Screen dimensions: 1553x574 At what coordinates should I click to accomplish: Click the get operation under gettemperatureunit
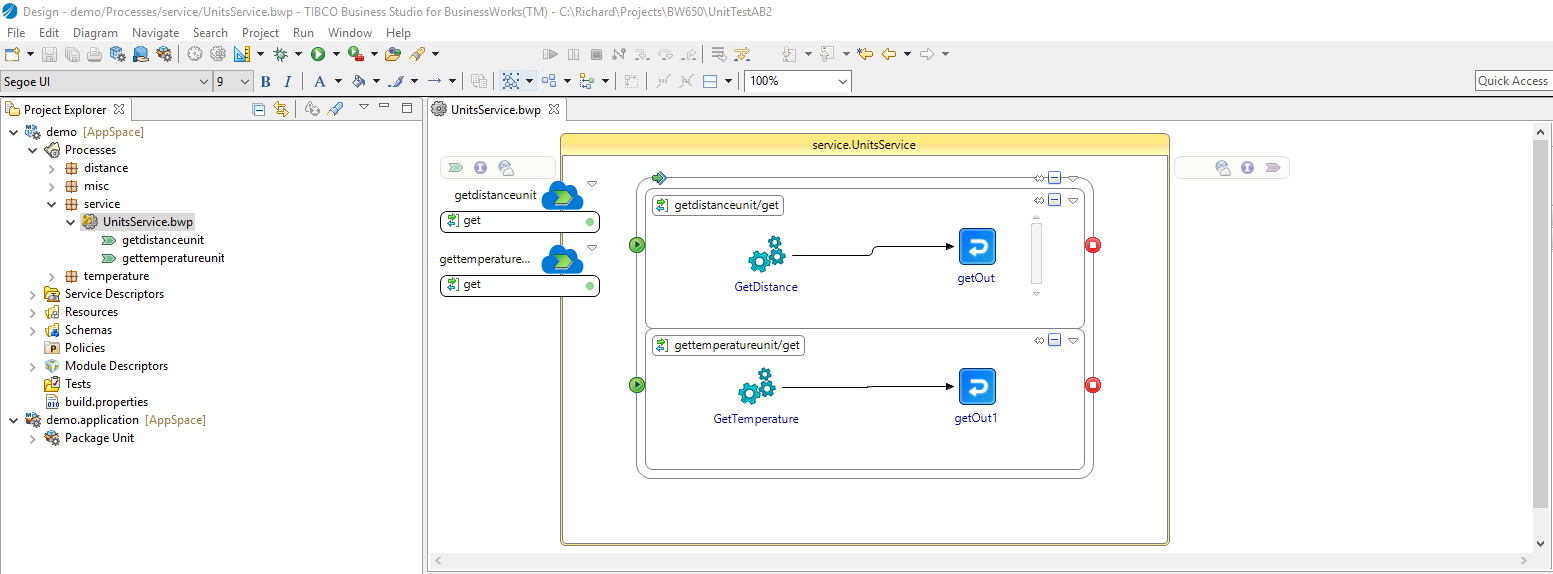coord(520,285)
